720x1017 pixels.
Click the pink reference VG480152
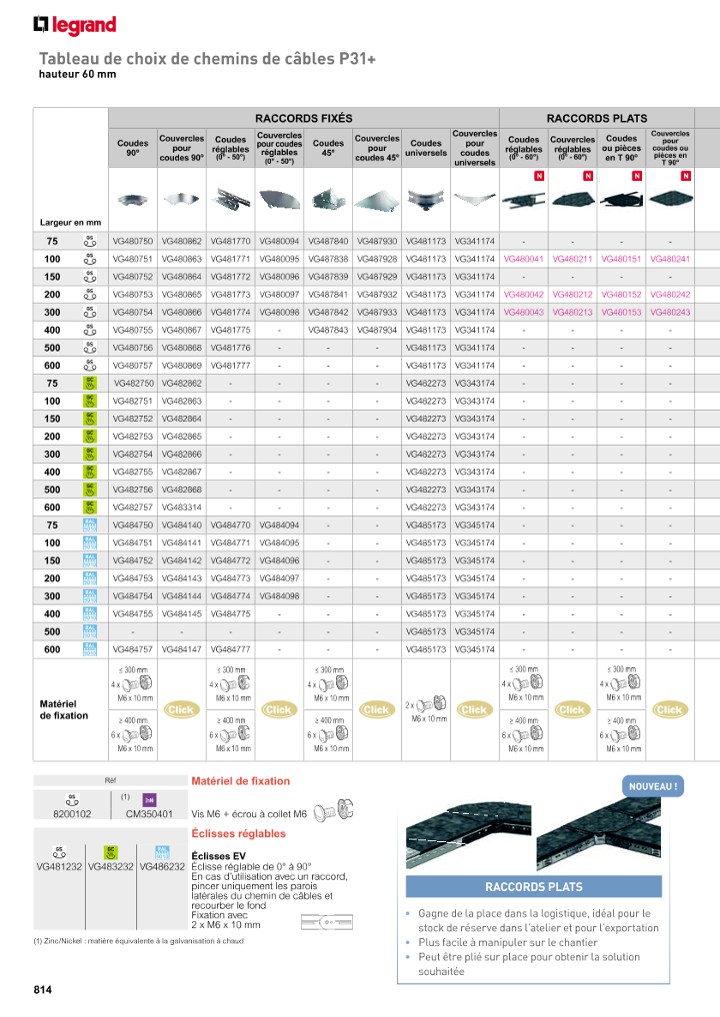pyautogui.click(x=621, y=294)
